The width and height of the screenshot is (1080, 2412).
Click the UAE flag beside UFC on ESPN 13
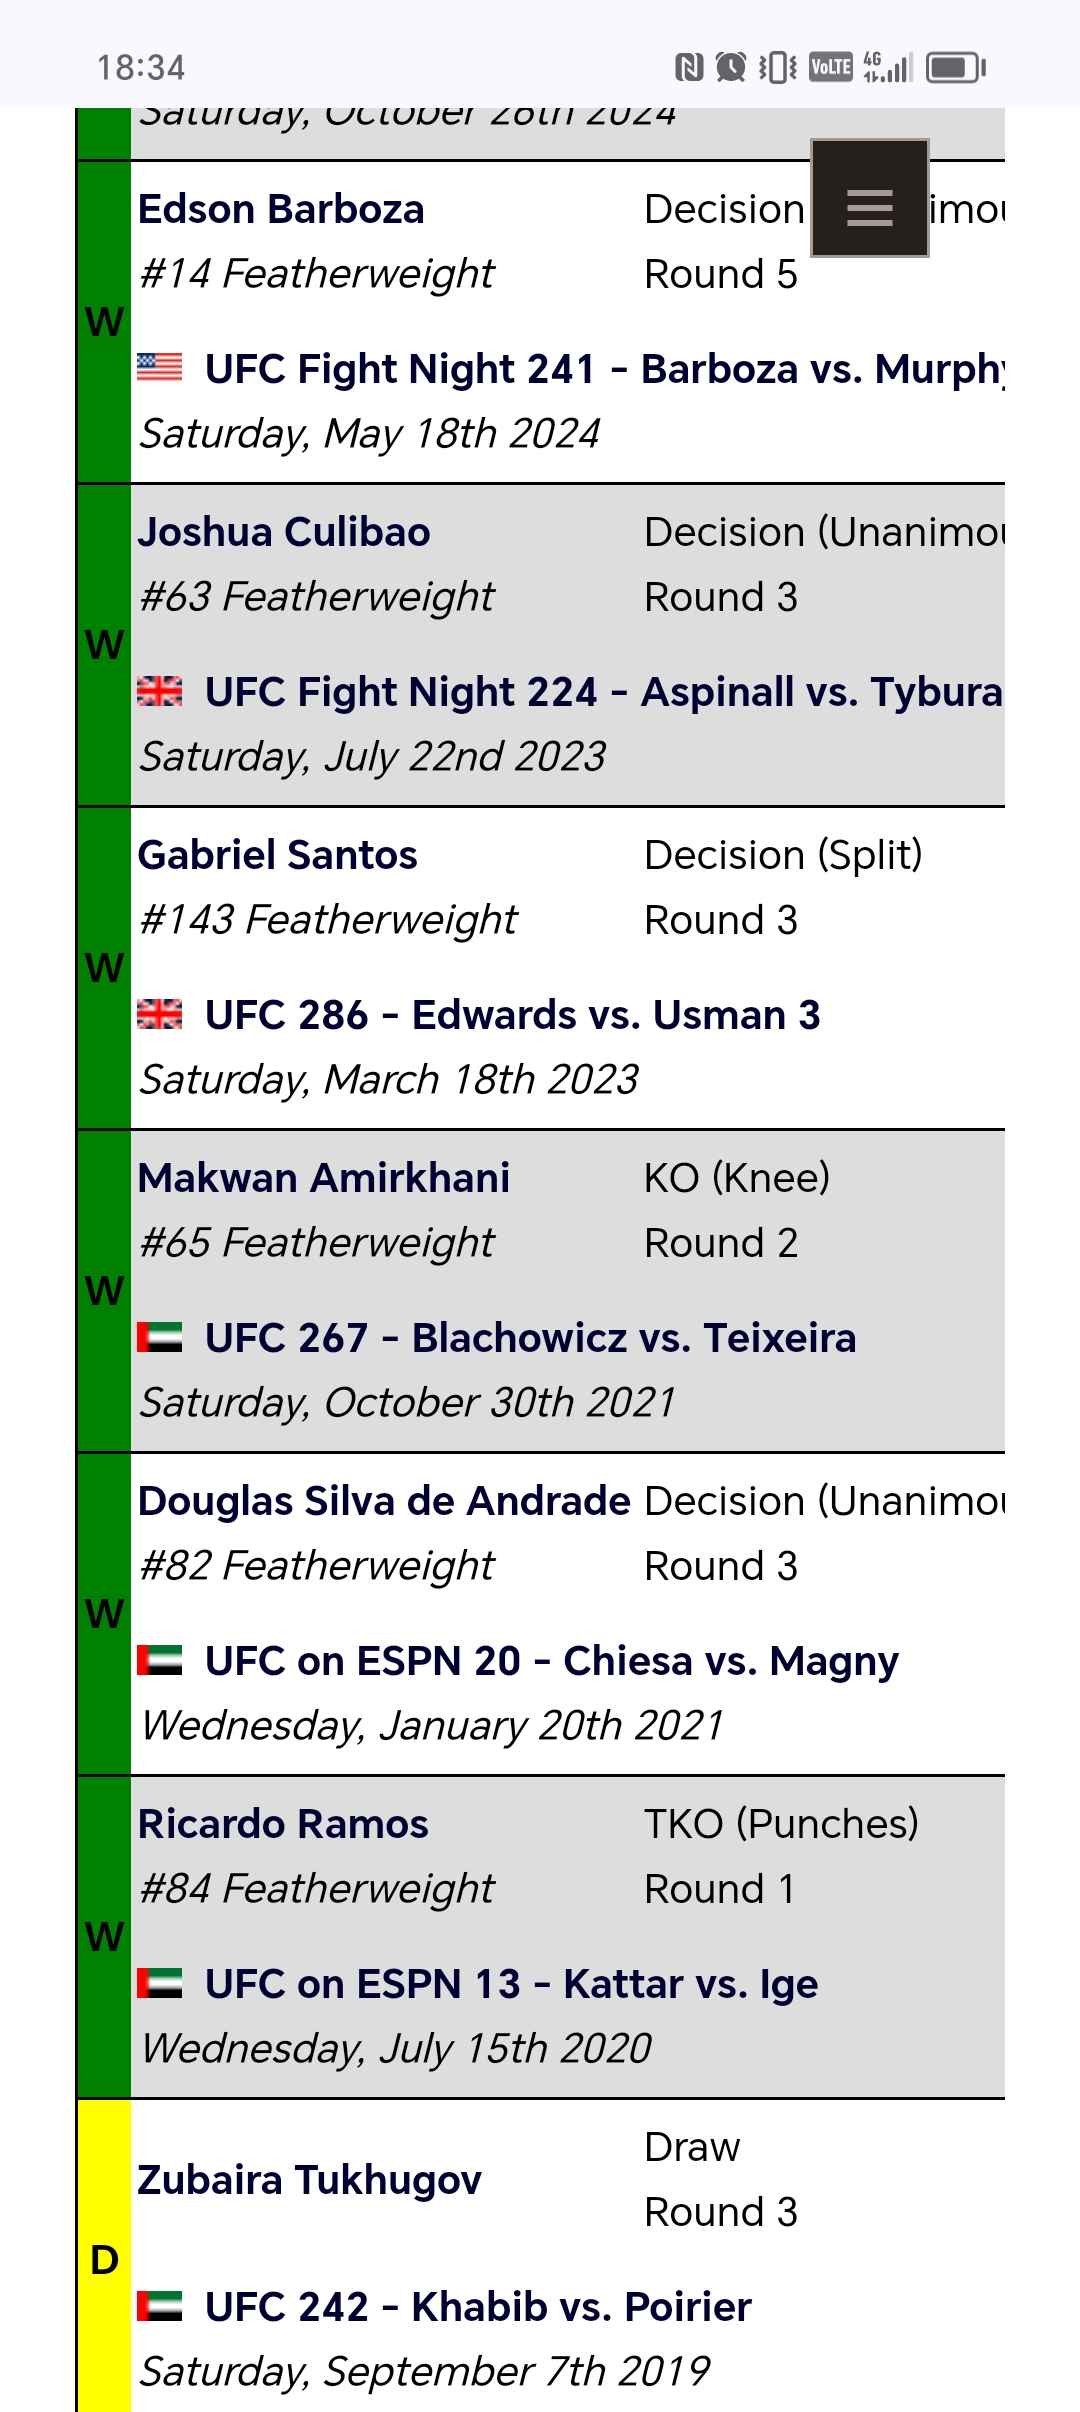tap(160, 1982)
